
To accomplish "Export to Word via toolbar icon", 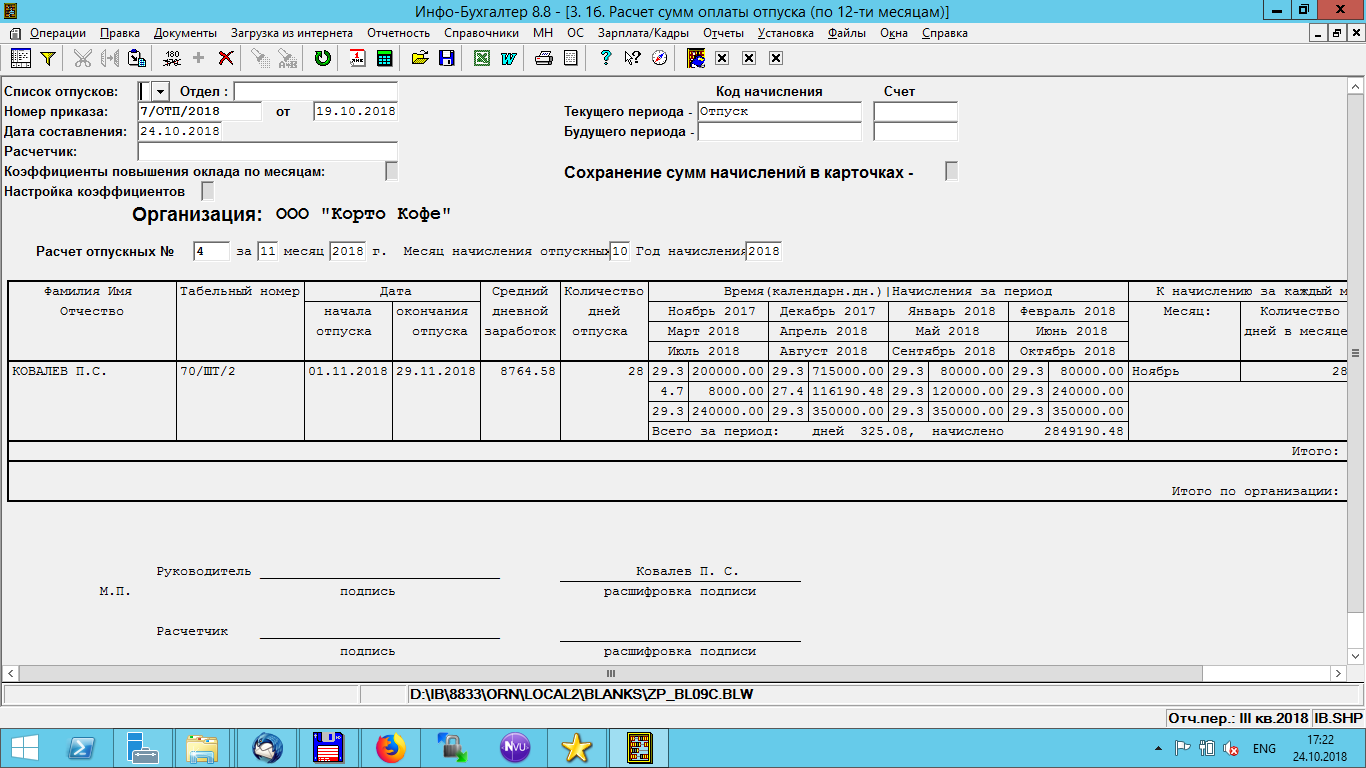I will [508, 58].
